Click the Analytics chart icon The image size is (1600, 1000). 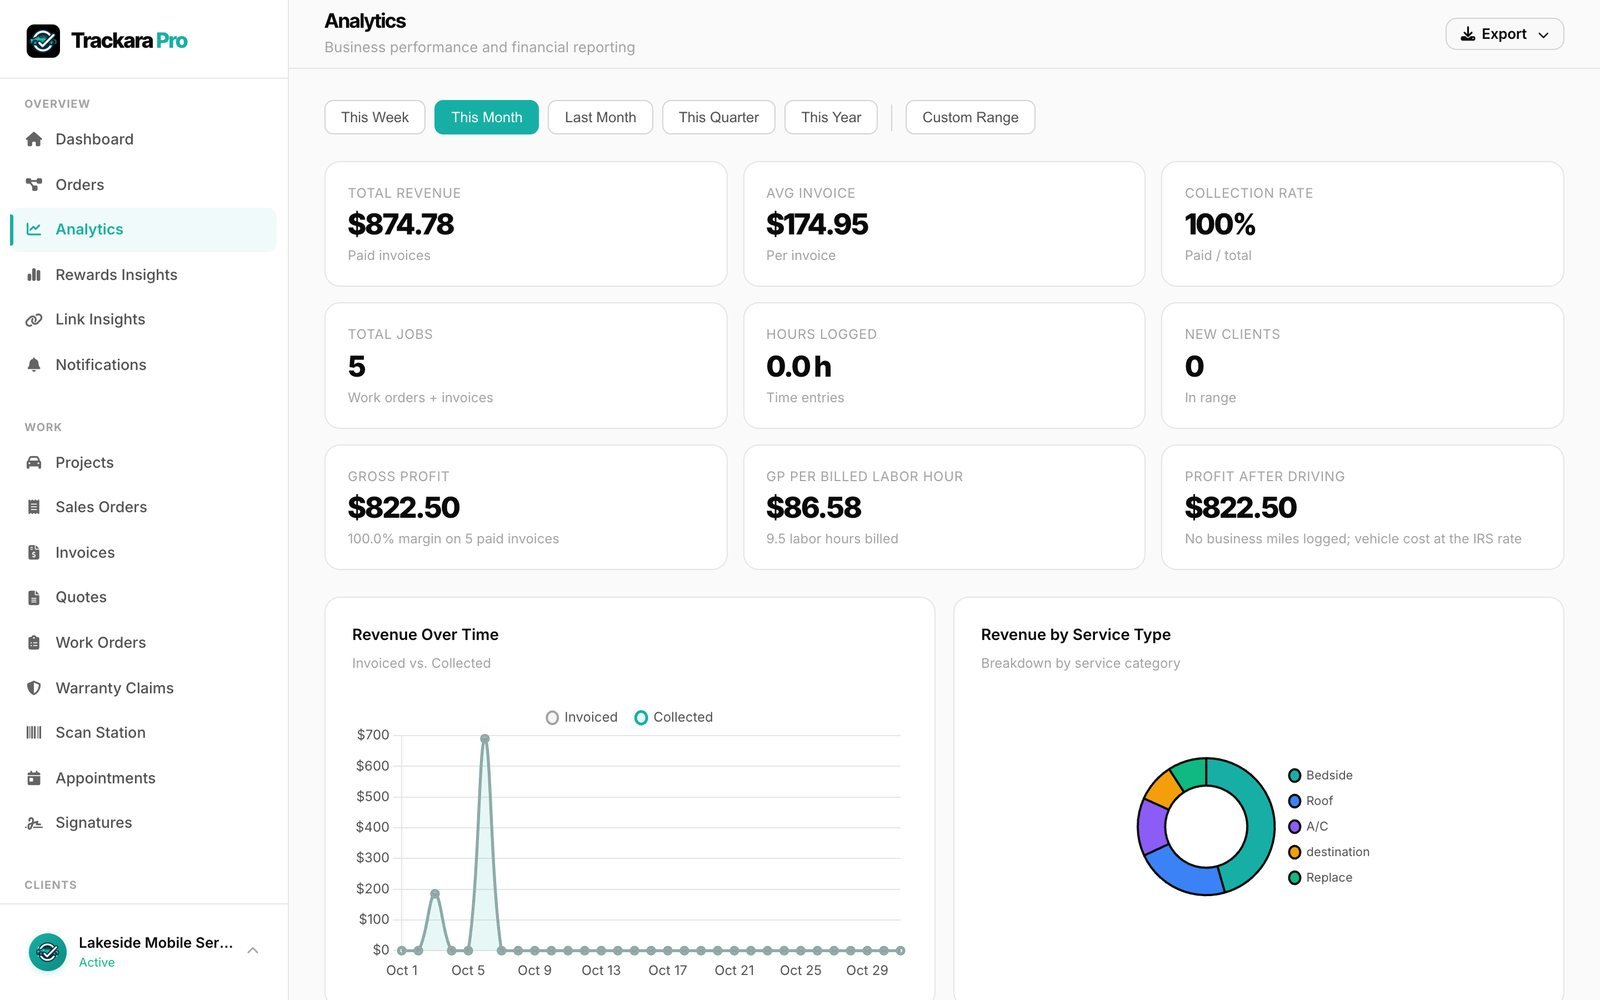(34, 229)
